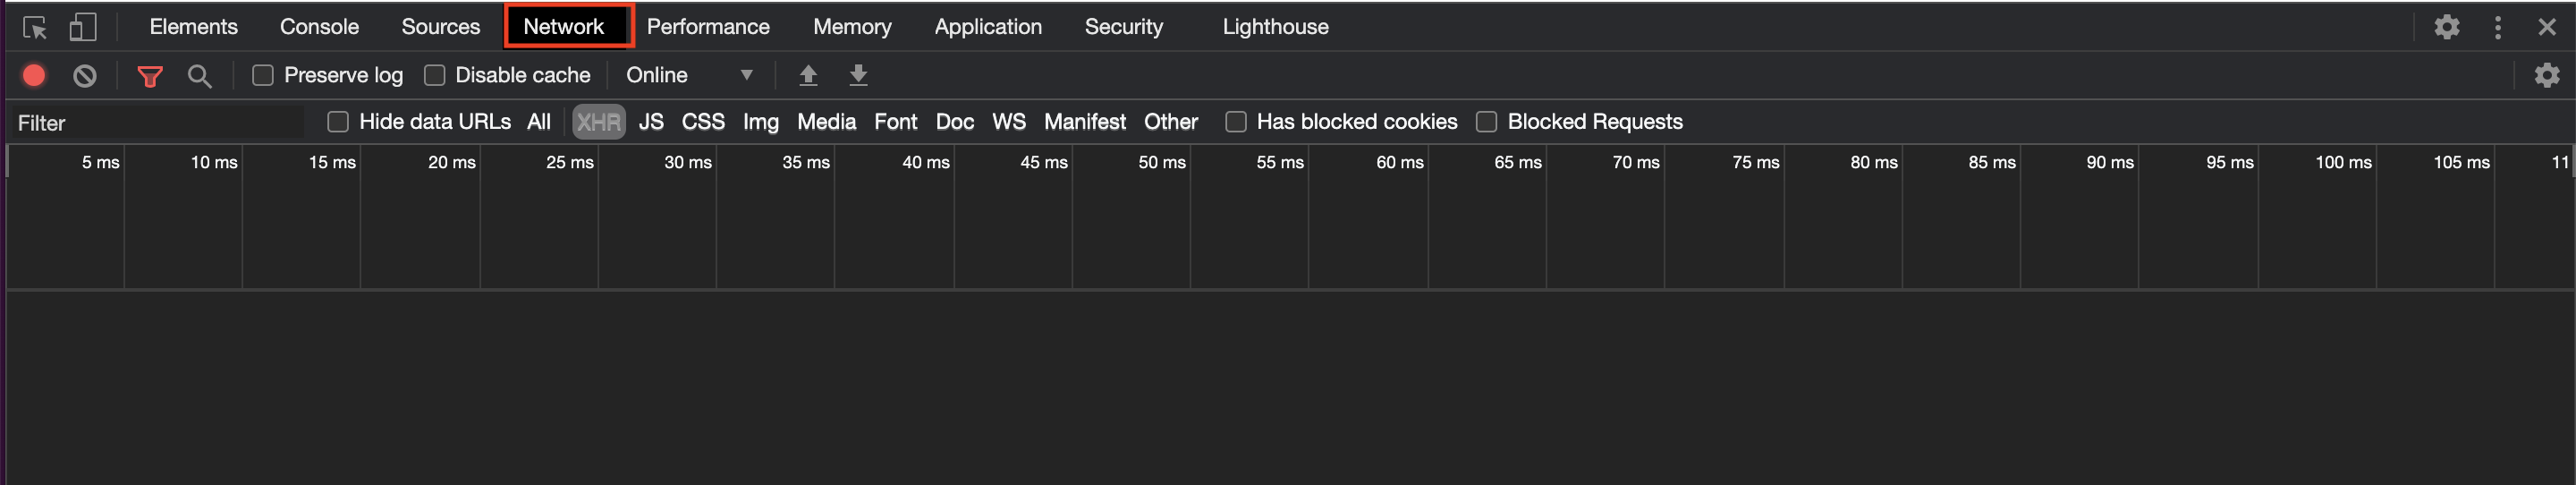Activate the inspect element picker icon
Screen dimensions: 2576x485
click(x=35, y=28)
